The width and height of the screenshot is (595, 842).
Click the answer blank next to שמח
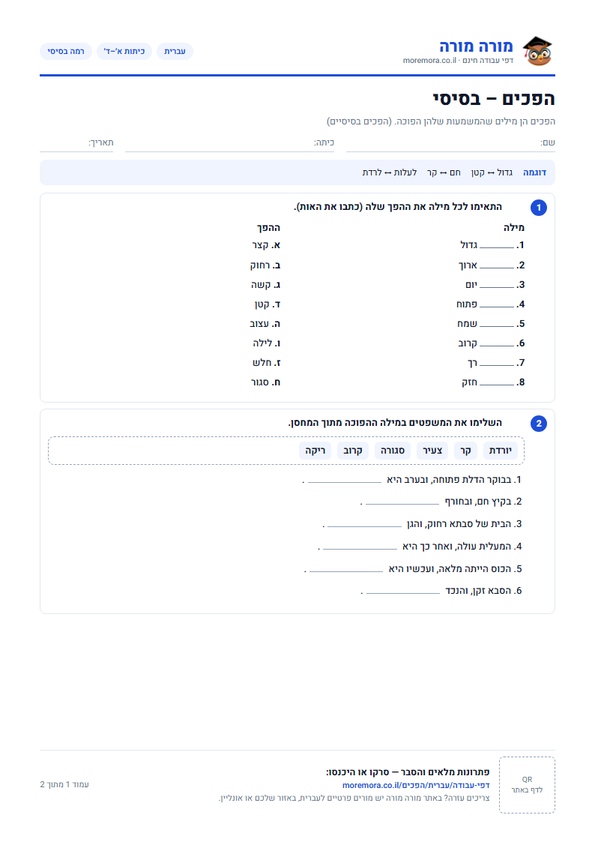click(x=497, y=325)
